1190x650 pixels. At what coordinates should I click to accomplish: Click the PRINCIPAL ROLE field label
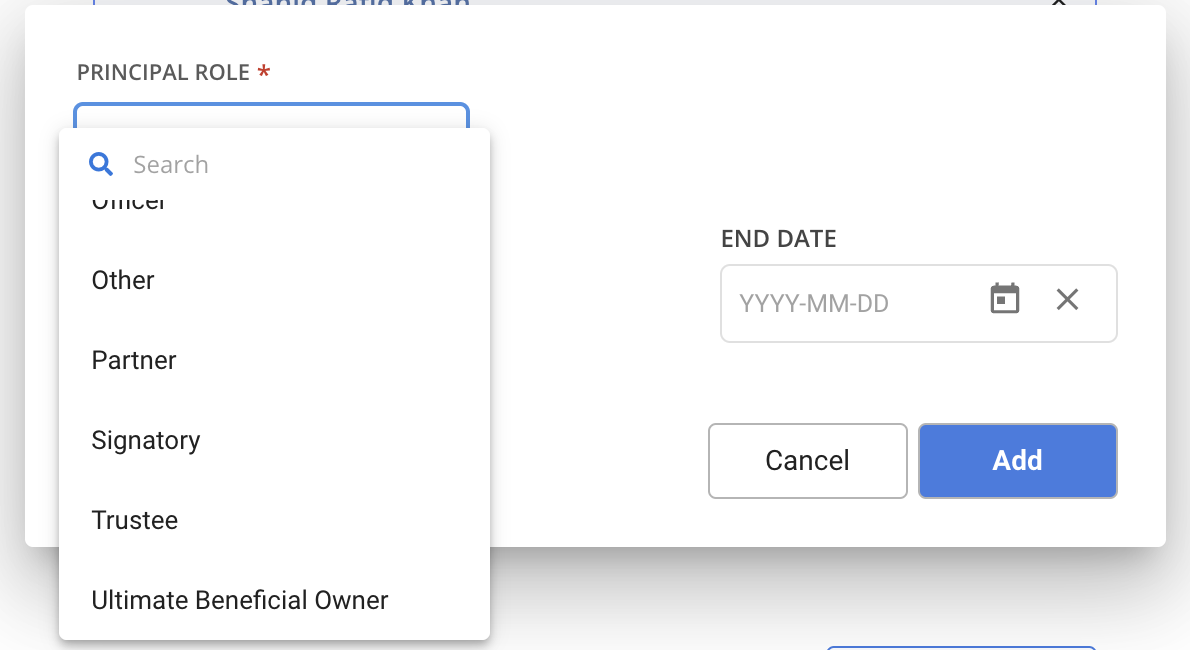(x=163, y=73)
